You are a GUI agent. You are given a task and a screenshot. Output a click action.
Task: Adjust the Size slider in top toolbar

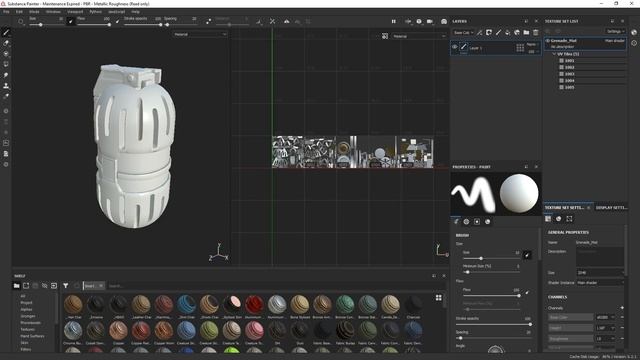tap(46, 24)
